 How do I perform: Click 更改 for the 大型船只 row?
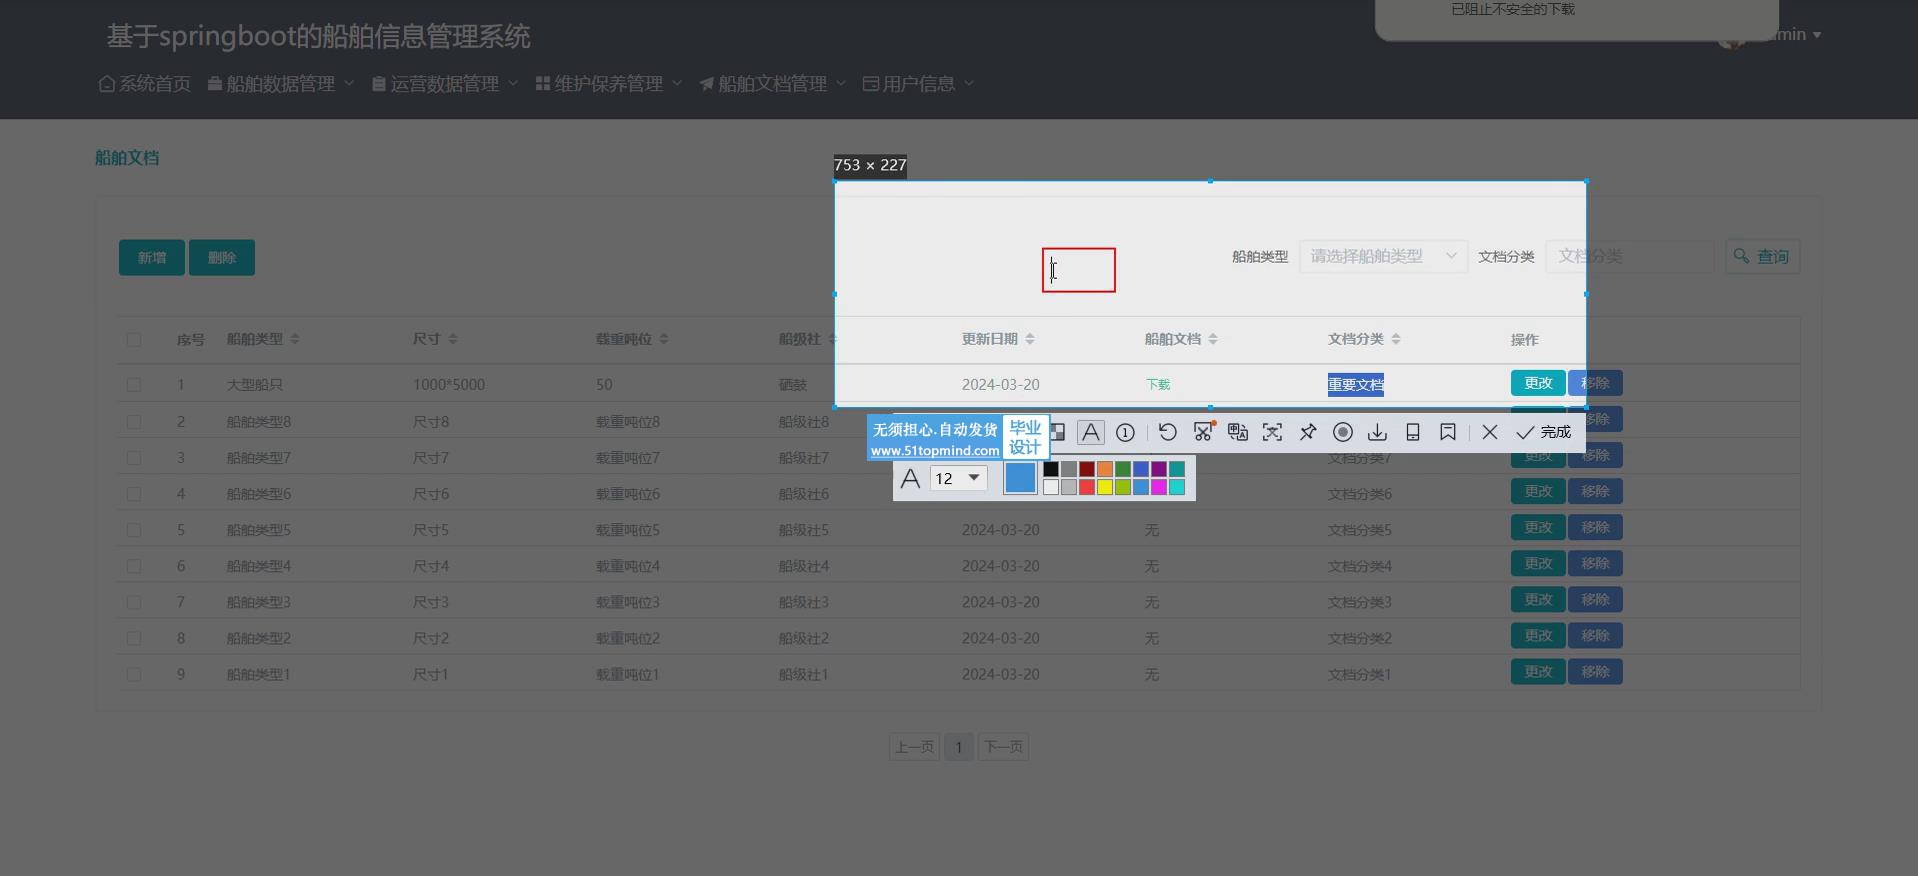[1538, 383]
